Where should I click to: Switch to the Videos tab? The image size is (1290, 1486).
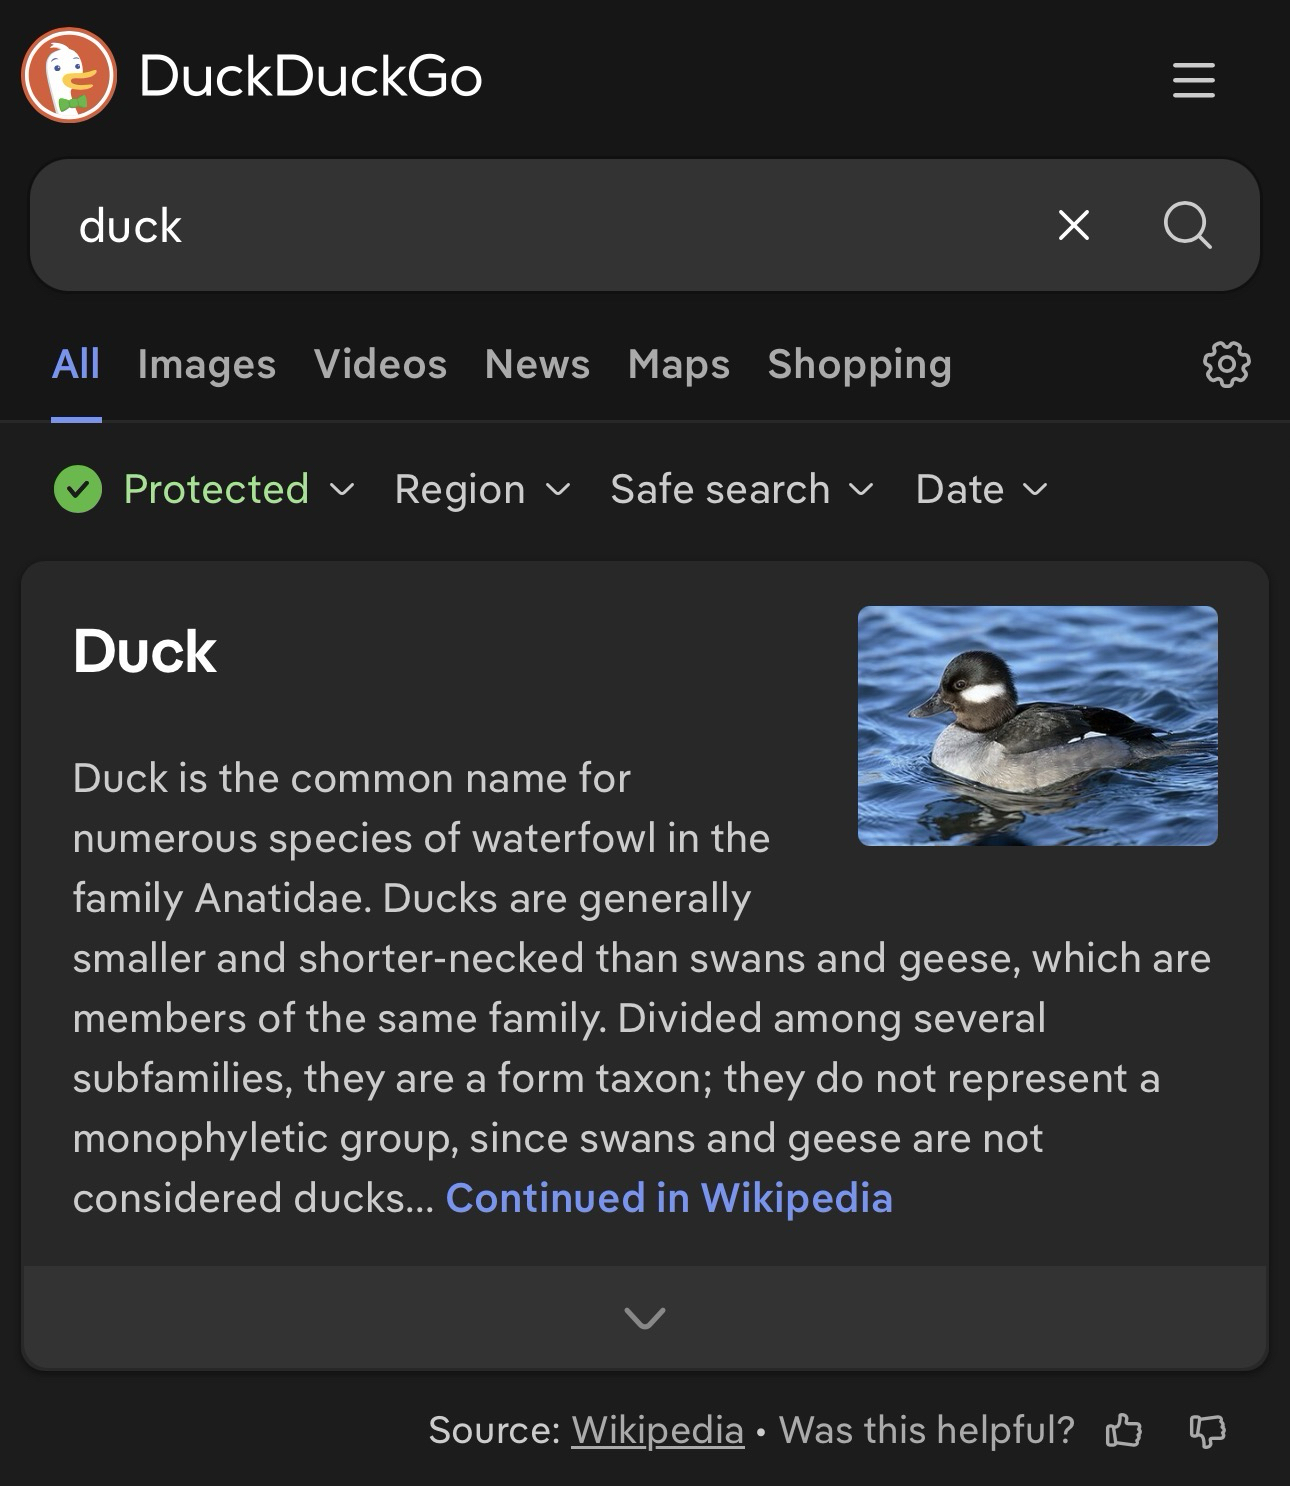(380, 364)
